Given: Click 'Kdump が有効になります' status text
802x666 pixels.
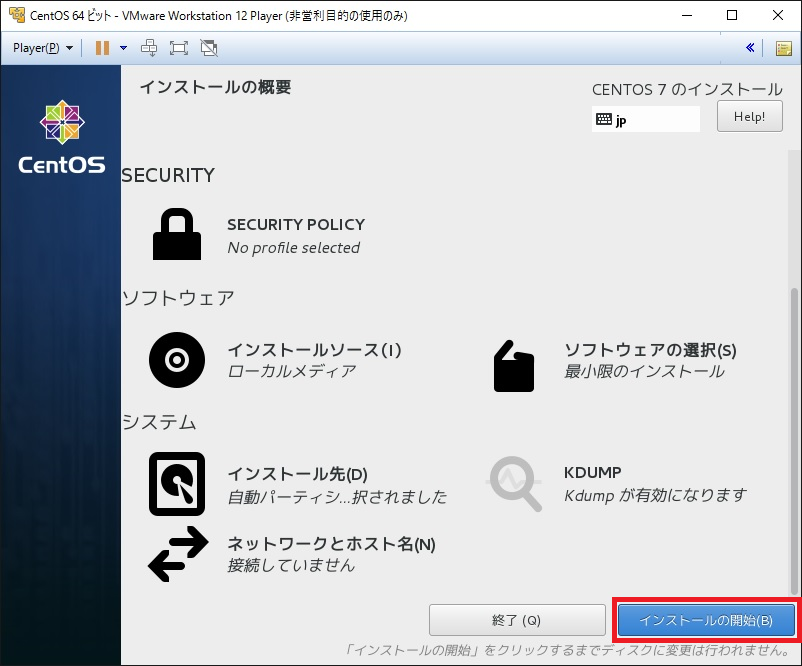Looking at the screenshot, I should coord(655,495).
